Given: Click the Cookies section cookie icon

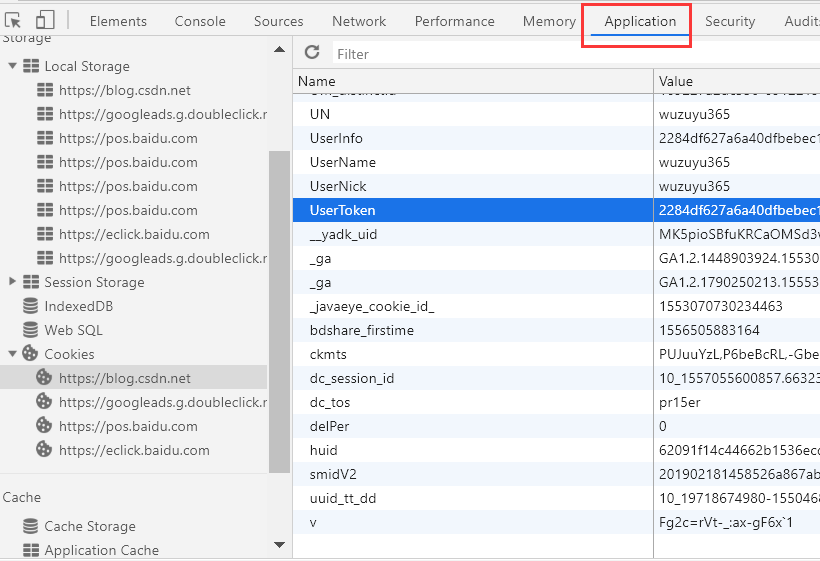Looking at the screenshot, I should [30, 353].
